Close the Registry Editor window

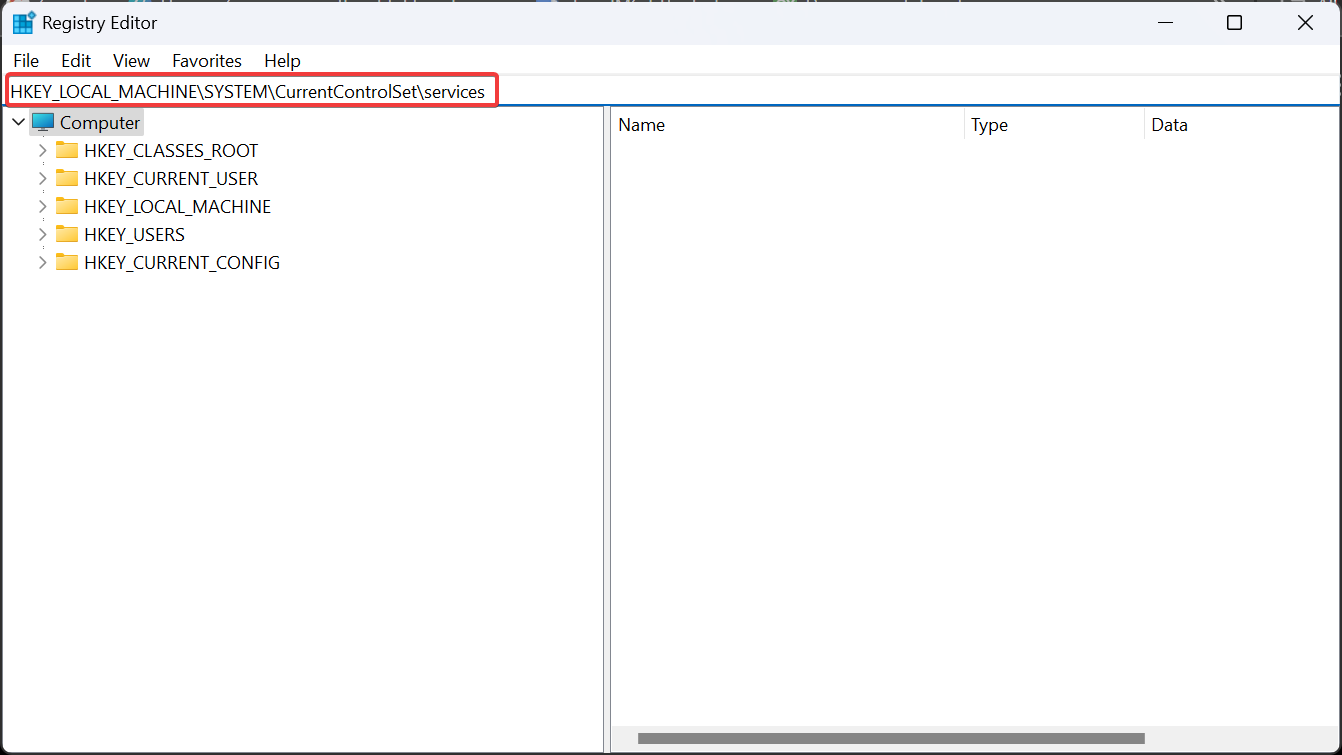point(1305,22)
